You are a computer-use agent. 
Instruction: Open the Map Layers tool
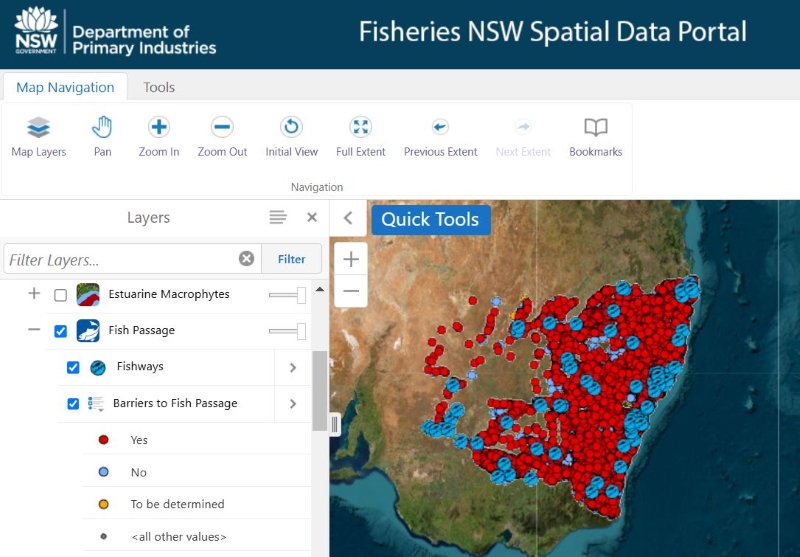coord(39,137)
